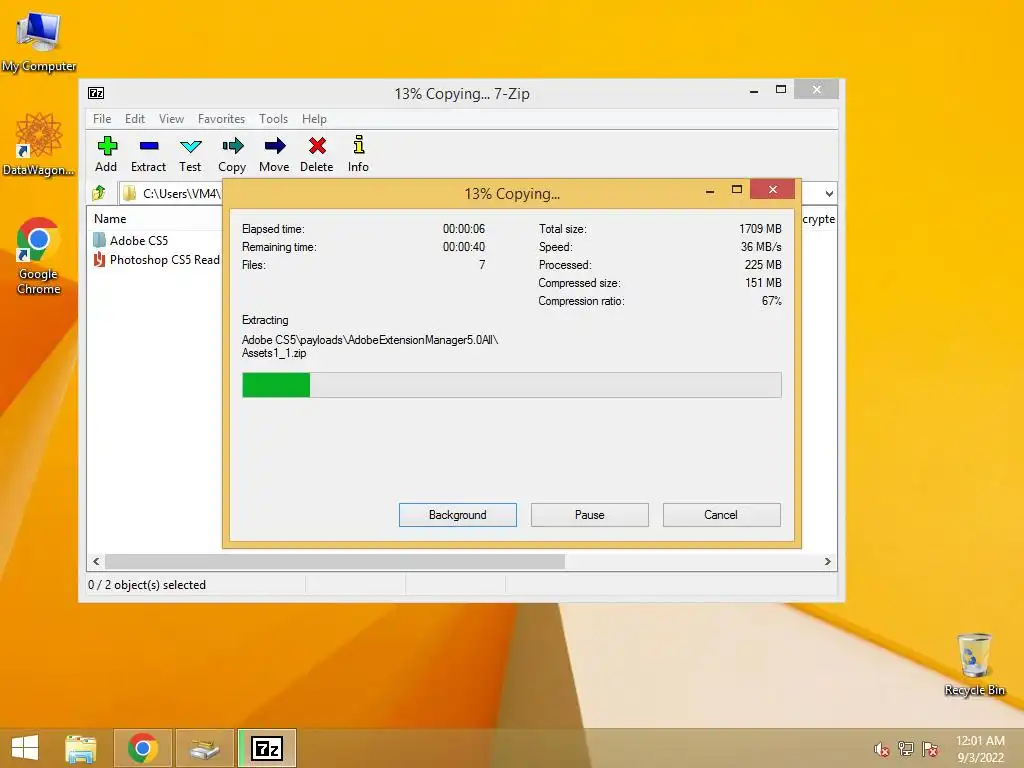Click the 151 MB compressed size value
1024x768 pixels.
click(x=763, y=283)
